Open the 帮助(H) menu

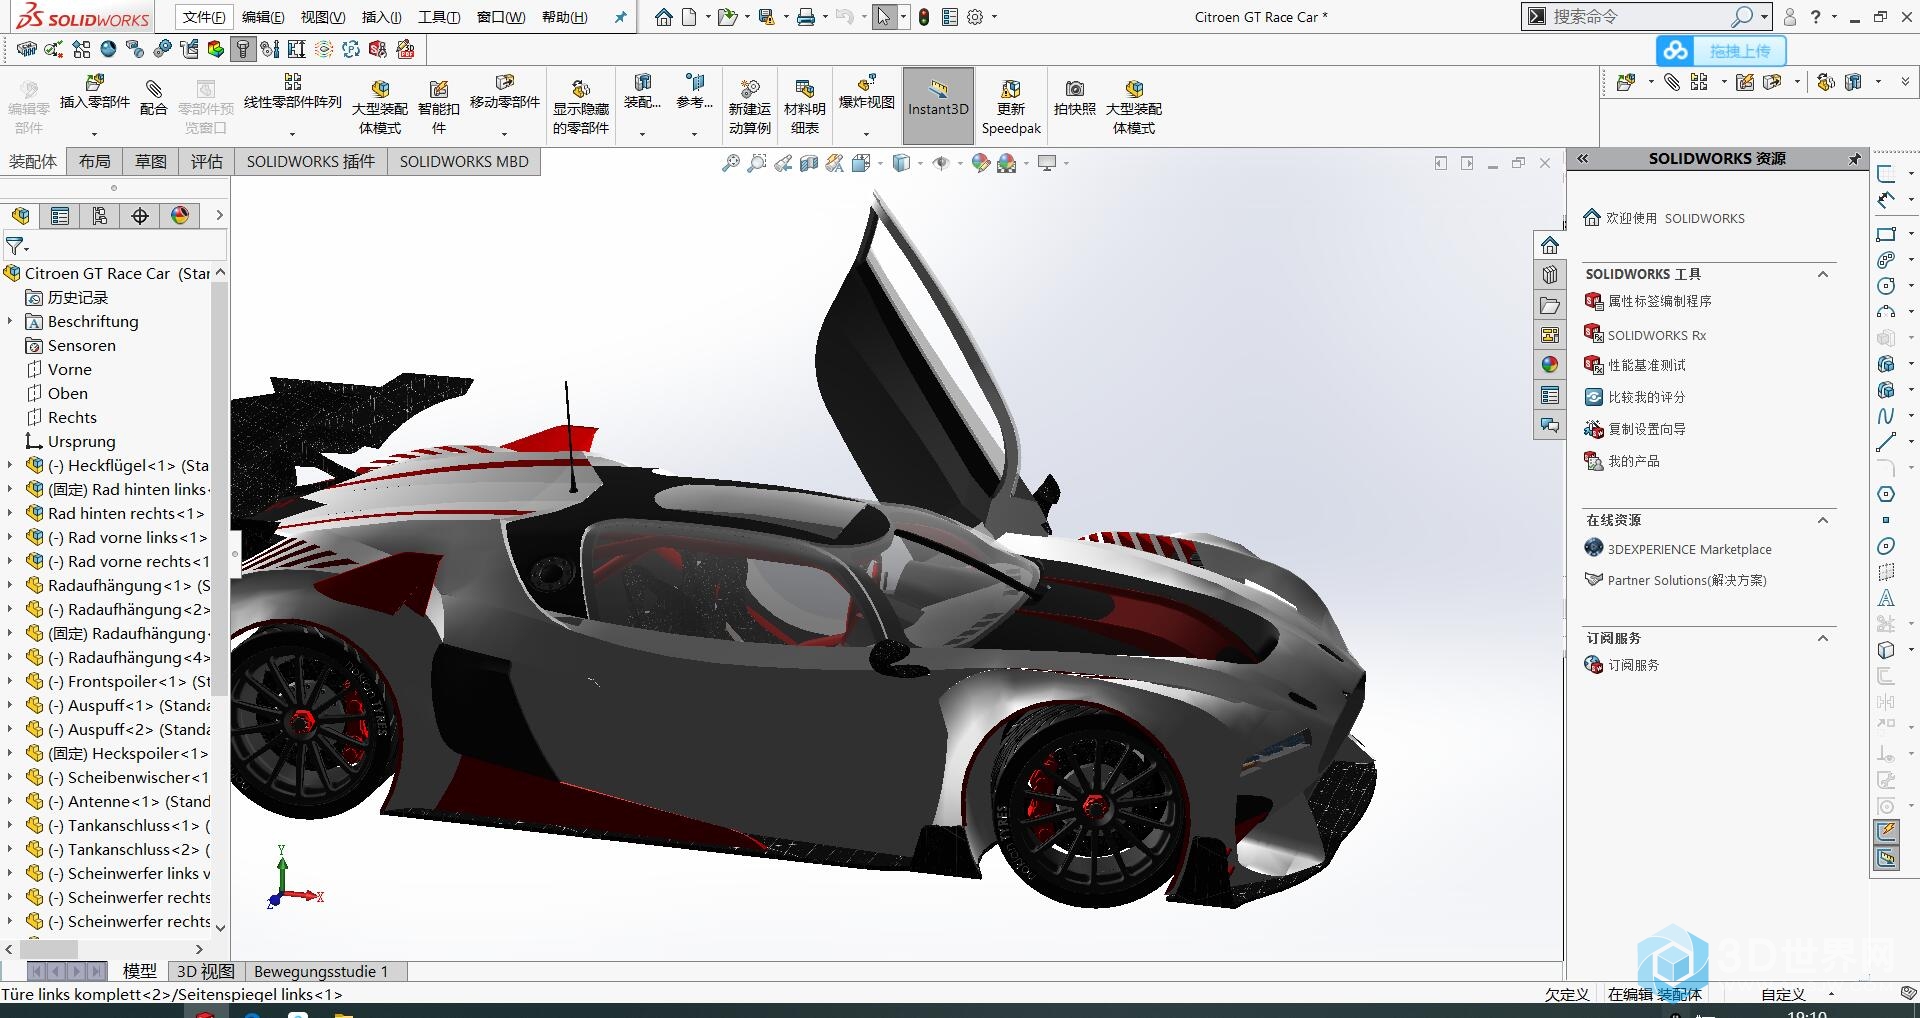pyautogui.click(x=565, y=17)
